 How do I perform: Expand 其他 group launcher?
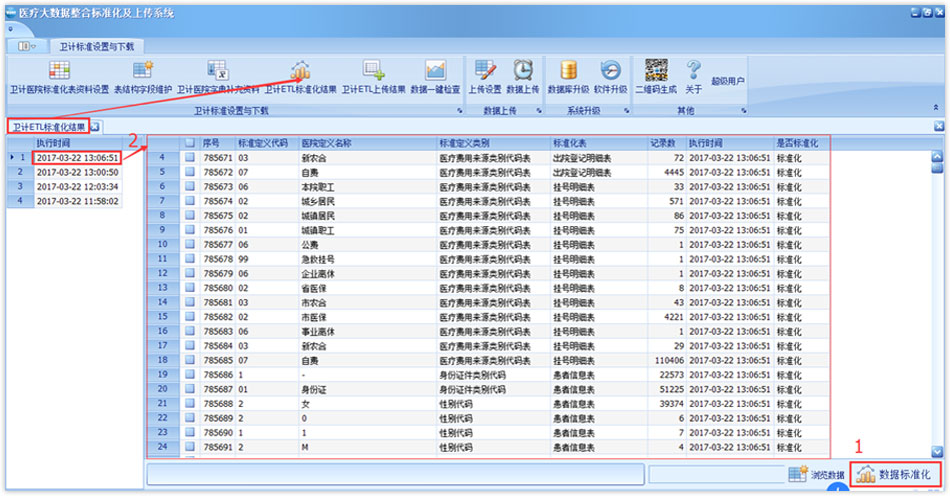743,111
